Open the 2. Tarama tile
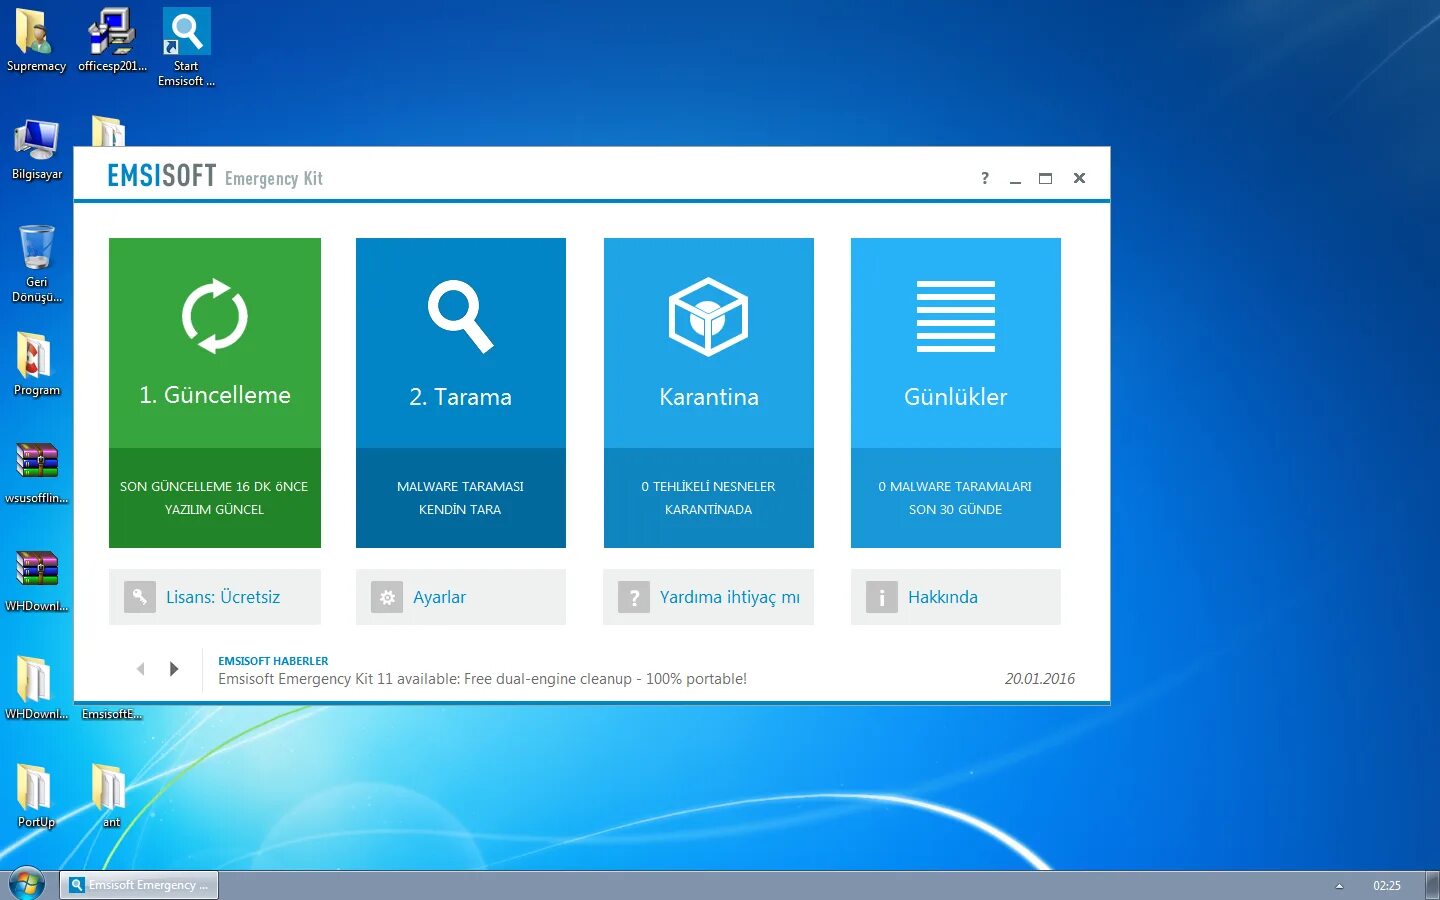 pyautogui.click(x=460, y=393)
